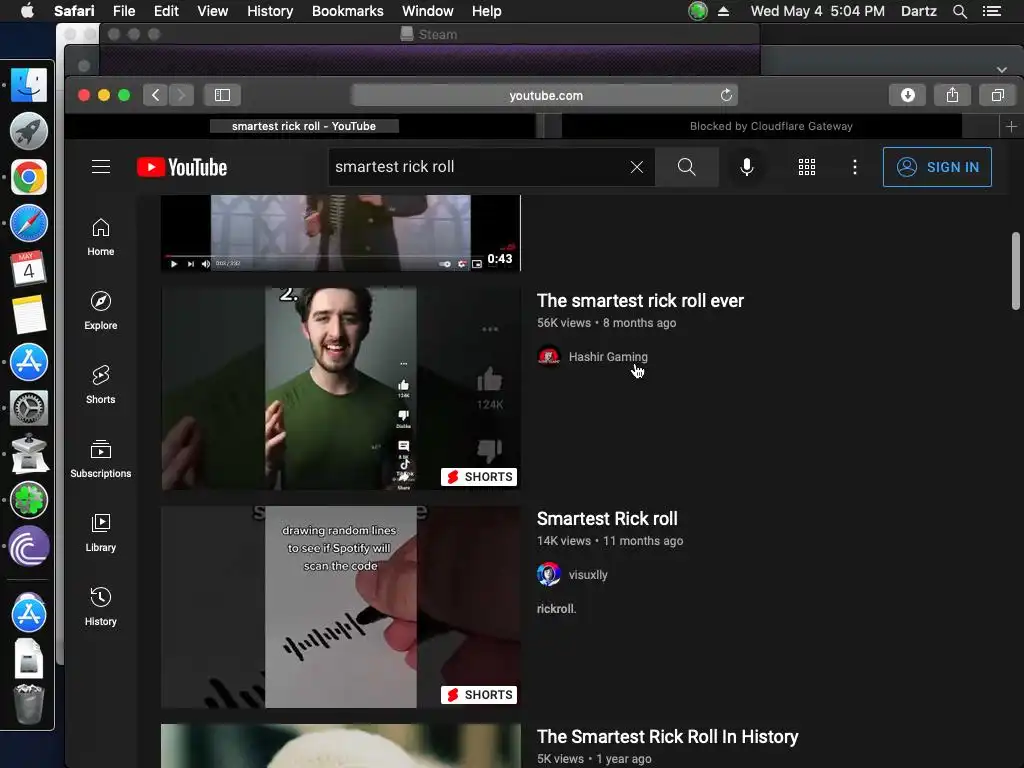Open History in sidebar
Viewport: 1024px width, 768px height.
[x=101, y=607]
